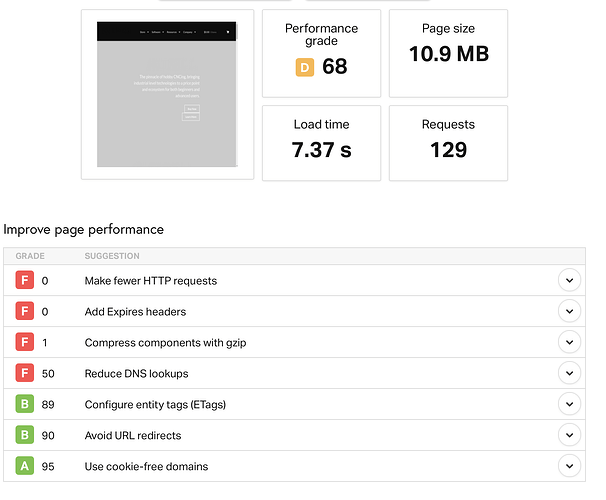Viewport: 606px width, 500px height.
Task: Click the F badge beside gzip compression
Action: 25,342
